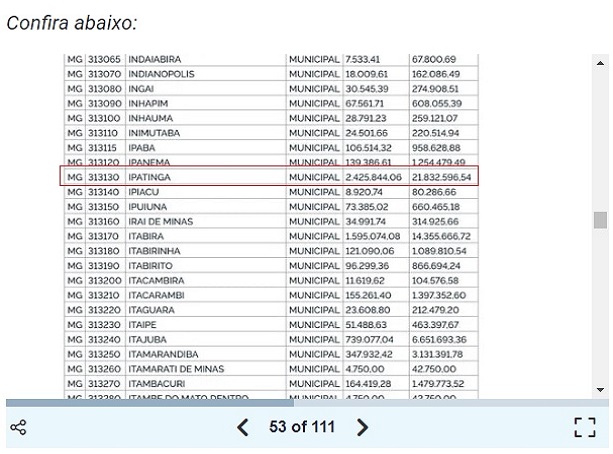Click the "53 of 111" page indicator
613x454 pixels.
pyautogui.click(x=302, y=428)
